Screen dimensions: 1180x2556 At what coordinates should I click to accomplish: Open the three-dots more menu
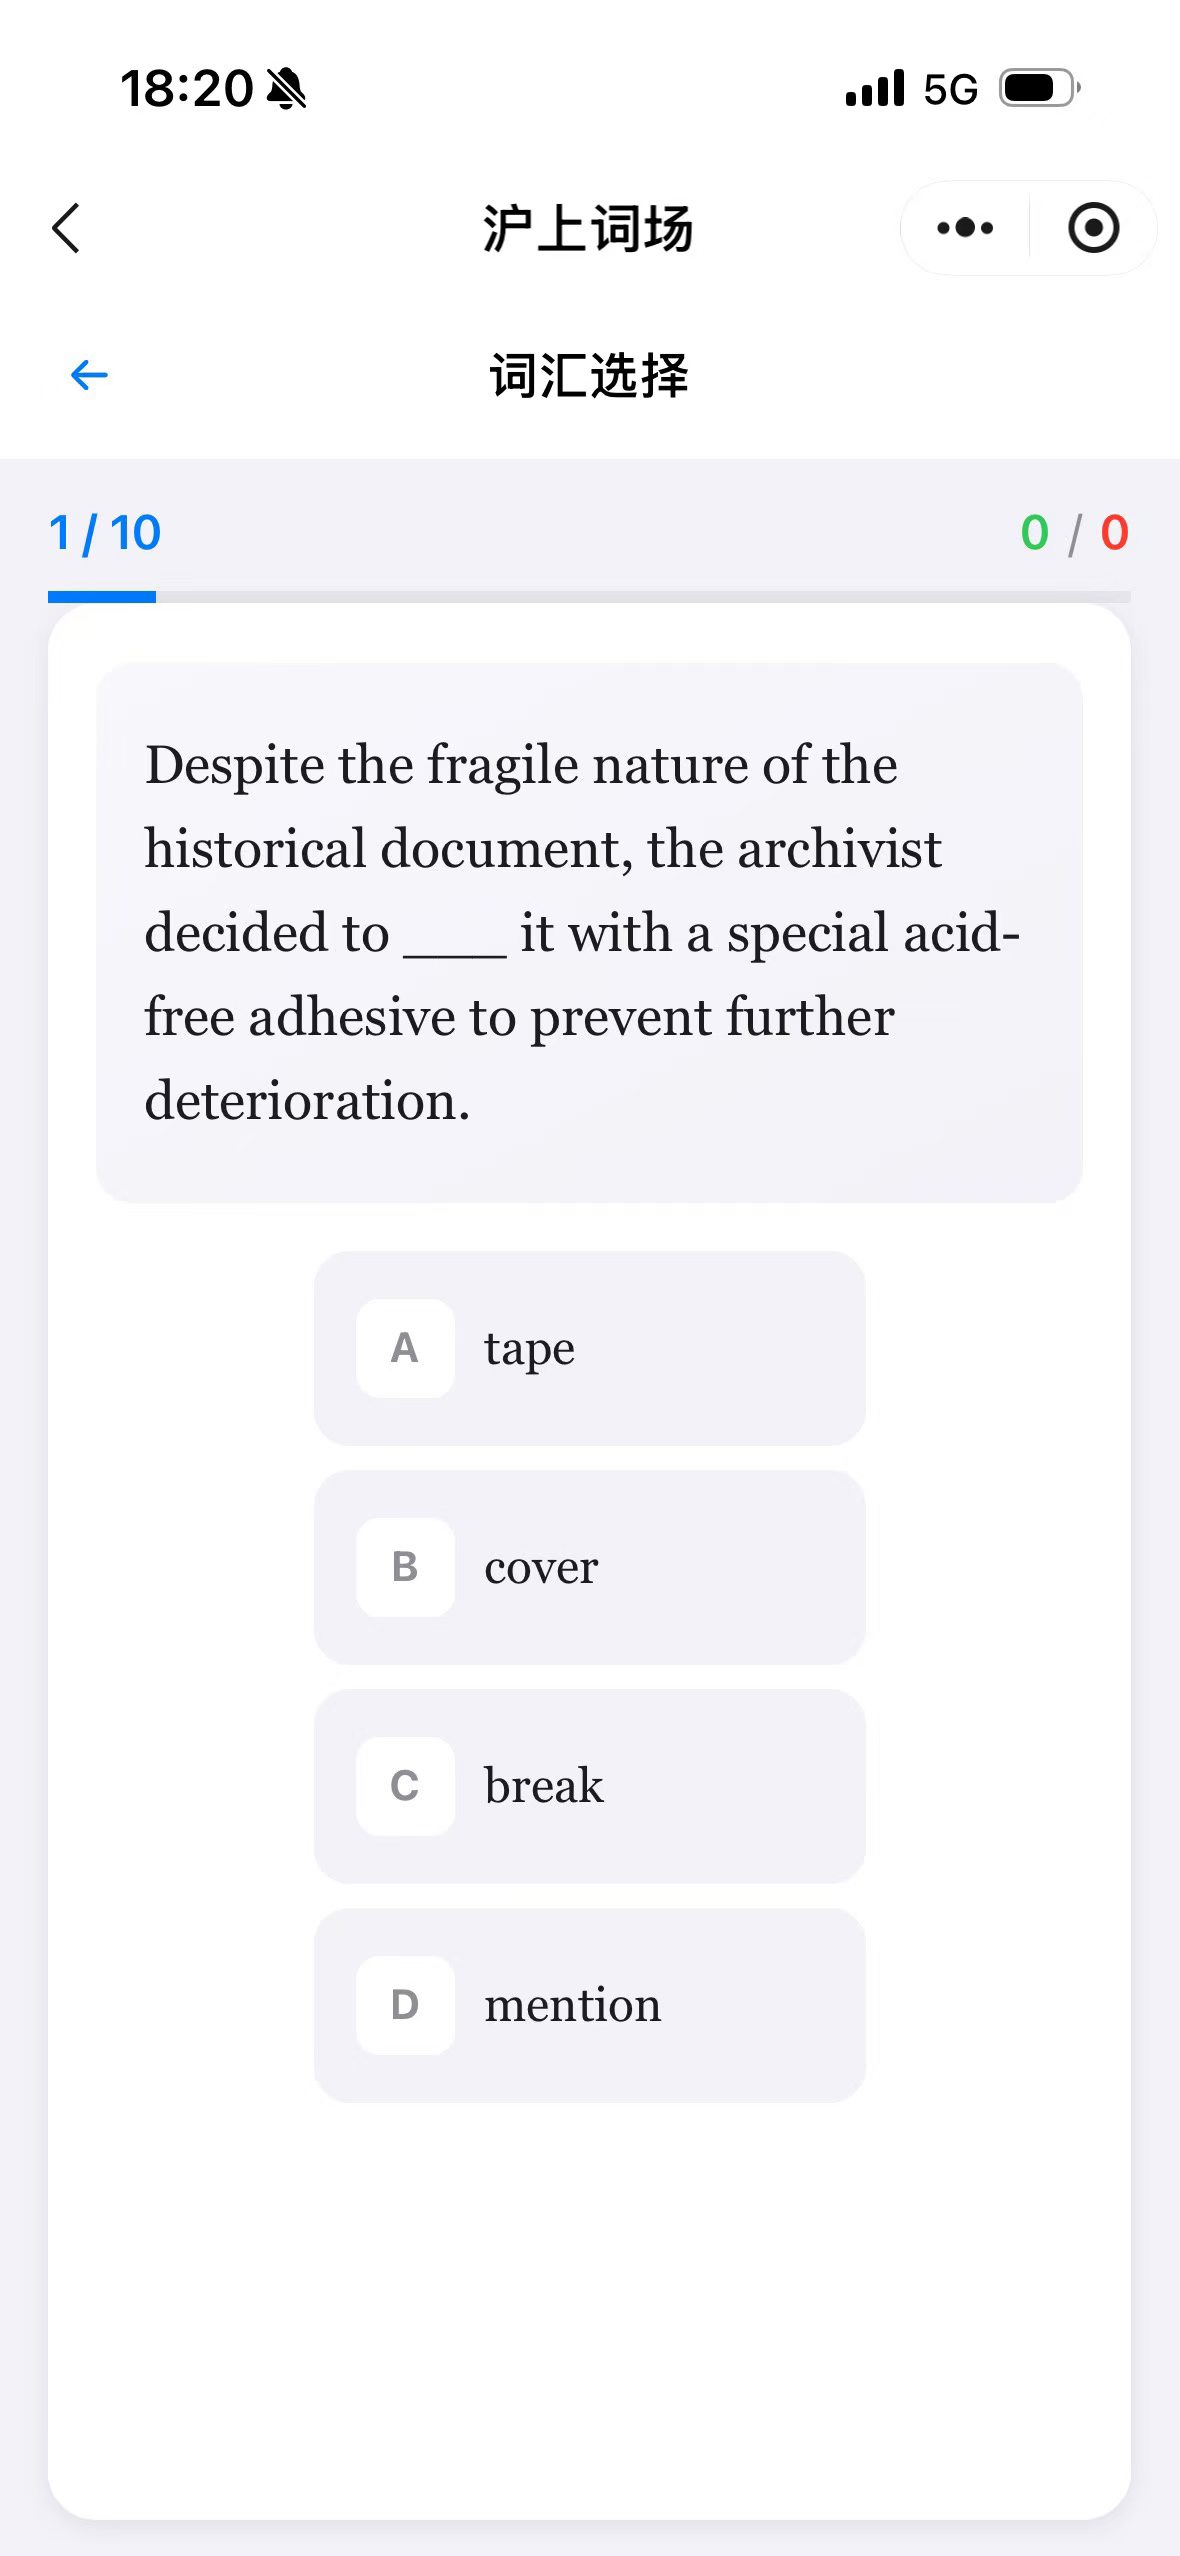click(x=965, y=228)
